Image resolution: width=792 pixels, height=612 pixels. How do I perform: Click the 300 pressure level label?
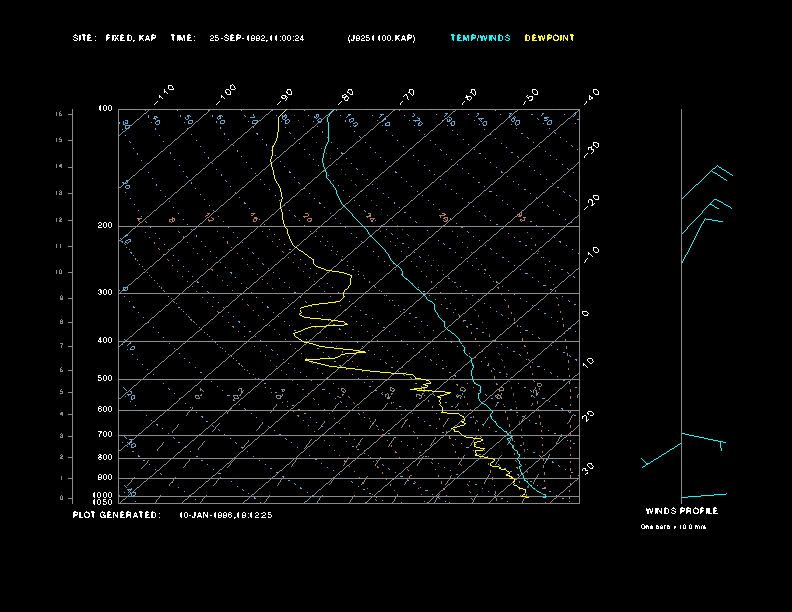pos(105,293)
